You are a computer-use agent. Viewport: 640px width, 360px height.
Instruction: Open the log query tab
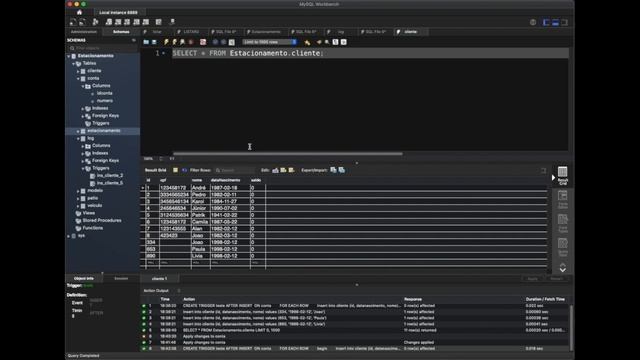tap(340, 32)
